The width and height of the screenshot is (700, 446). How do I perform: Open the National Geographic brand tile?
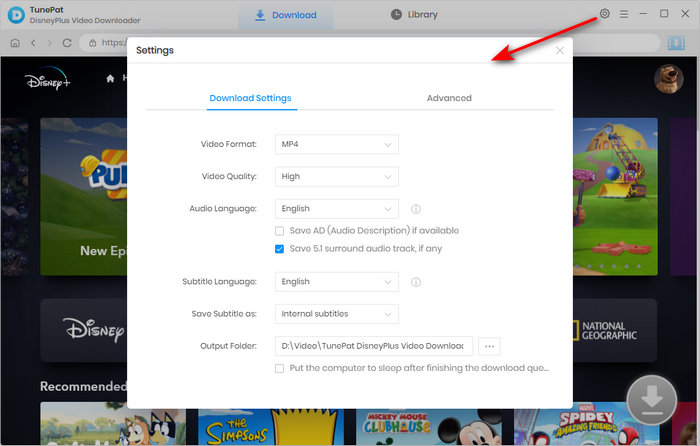coord(615,330)
